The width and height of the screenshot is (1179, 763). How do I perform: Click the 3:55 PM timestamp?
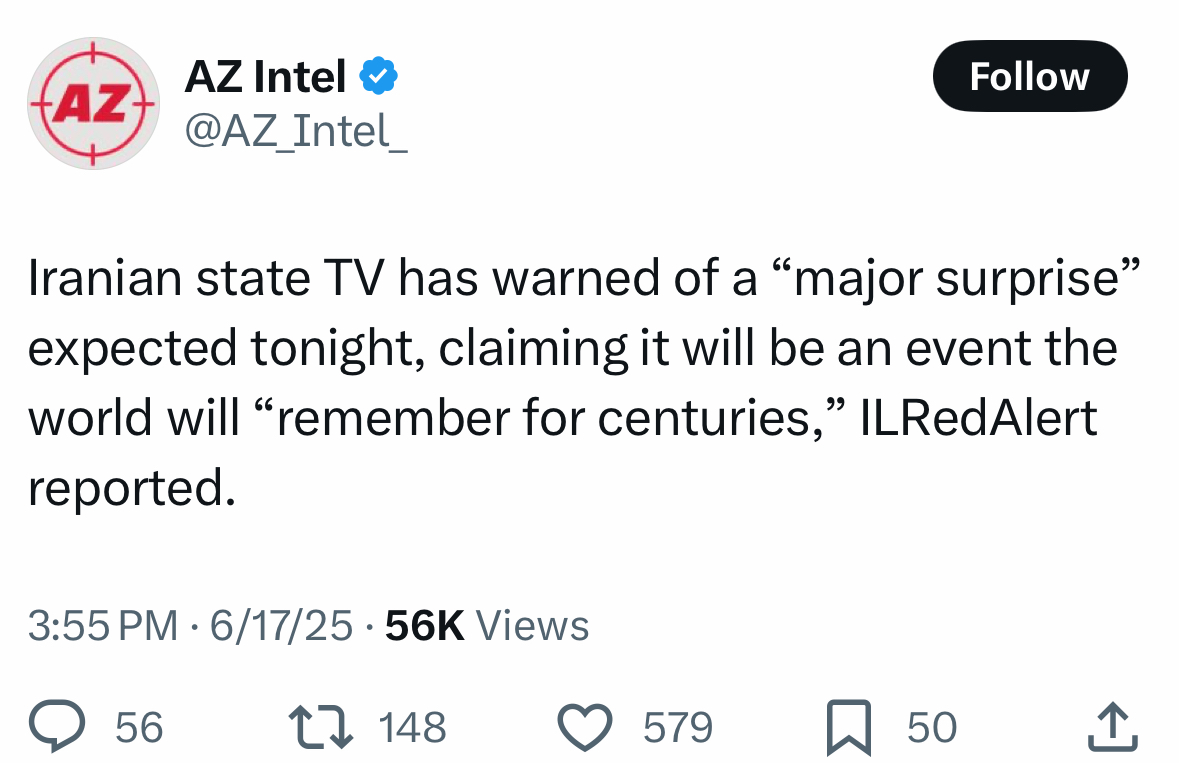tap(103, 625)
